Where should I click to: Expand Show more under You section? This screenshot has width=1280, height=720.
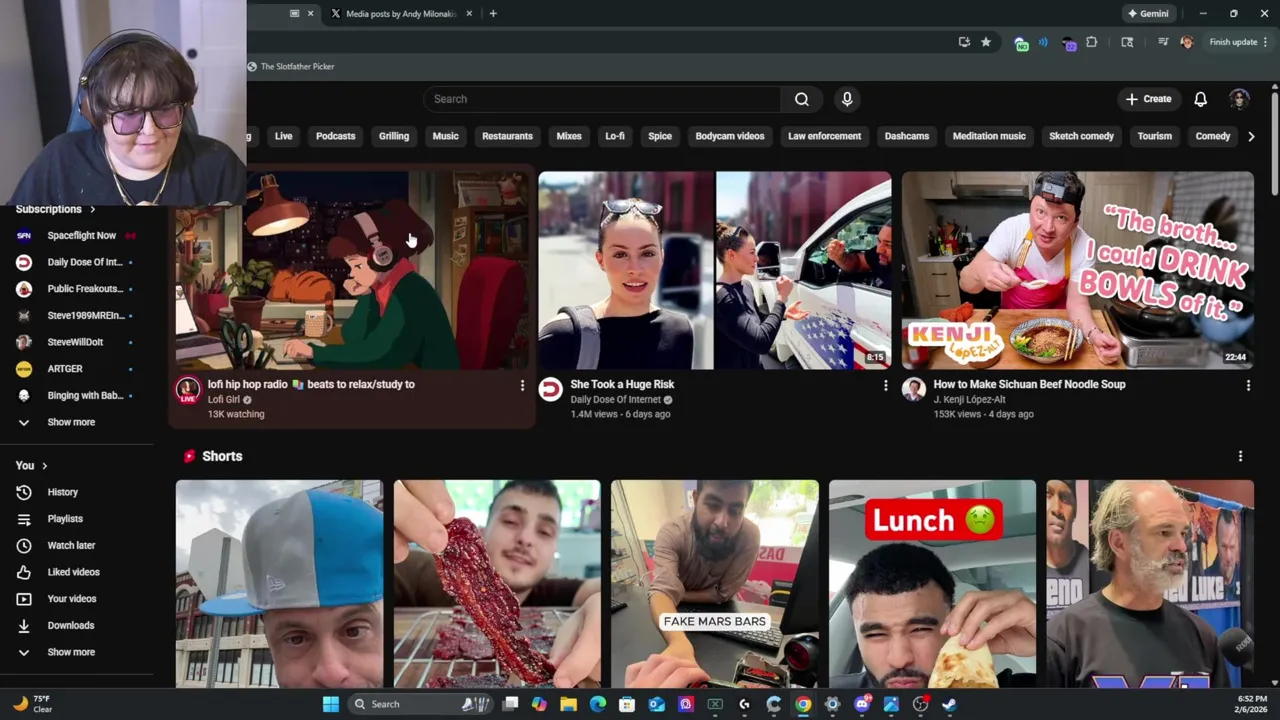(71, 652)
